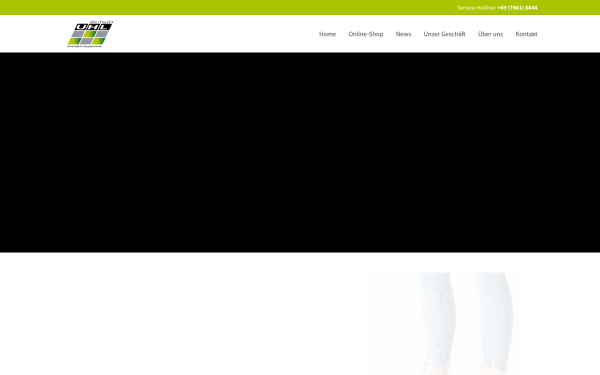The height and width of the screenshot is (375, 600).
Task: Click the Schuh Uhl logo
Action: [90, 34]
